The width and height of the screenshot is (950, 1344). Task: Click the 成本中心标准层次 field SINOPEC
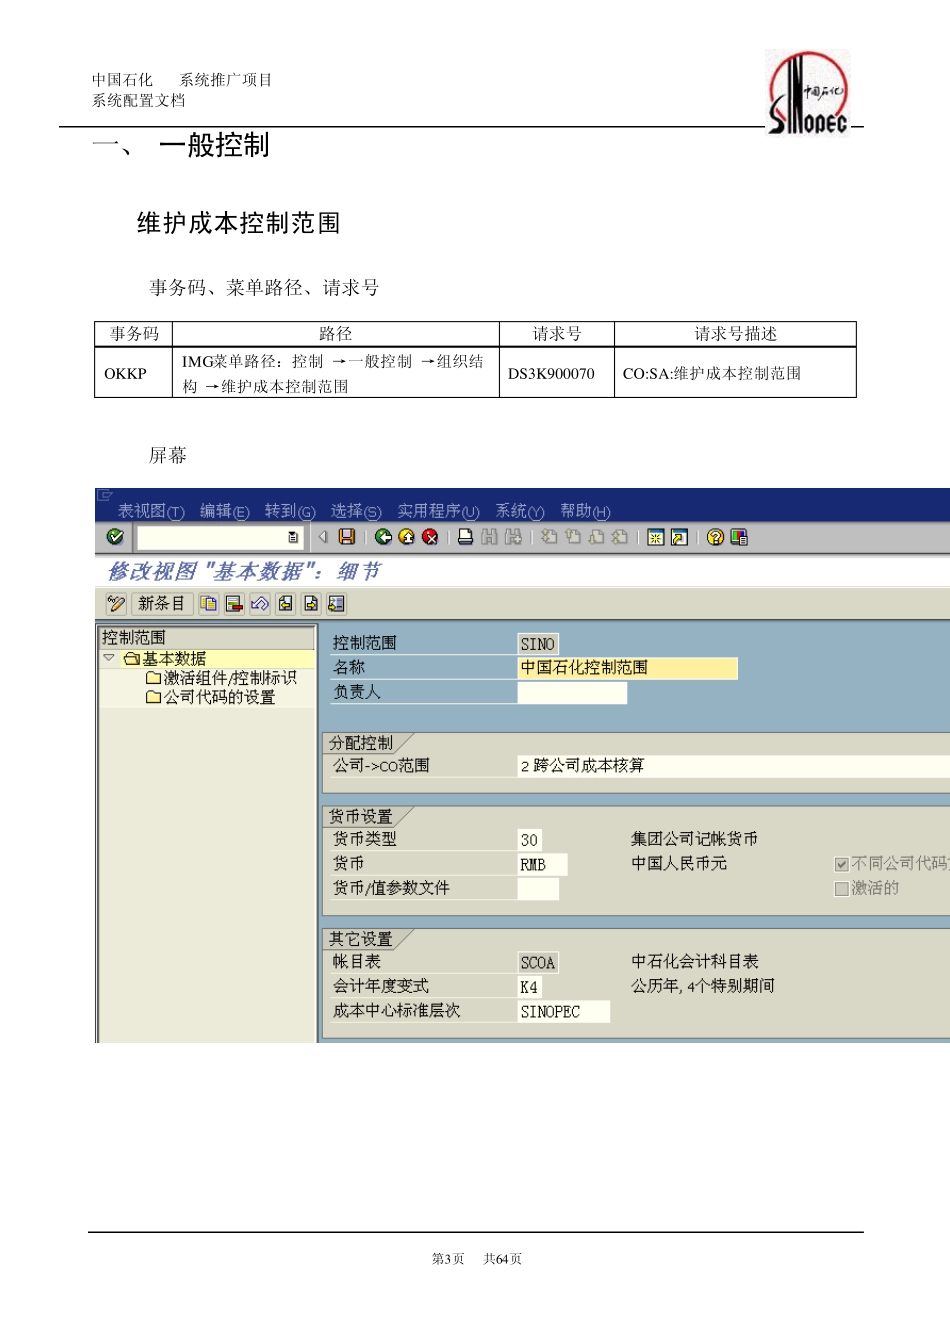point(563,1011)
